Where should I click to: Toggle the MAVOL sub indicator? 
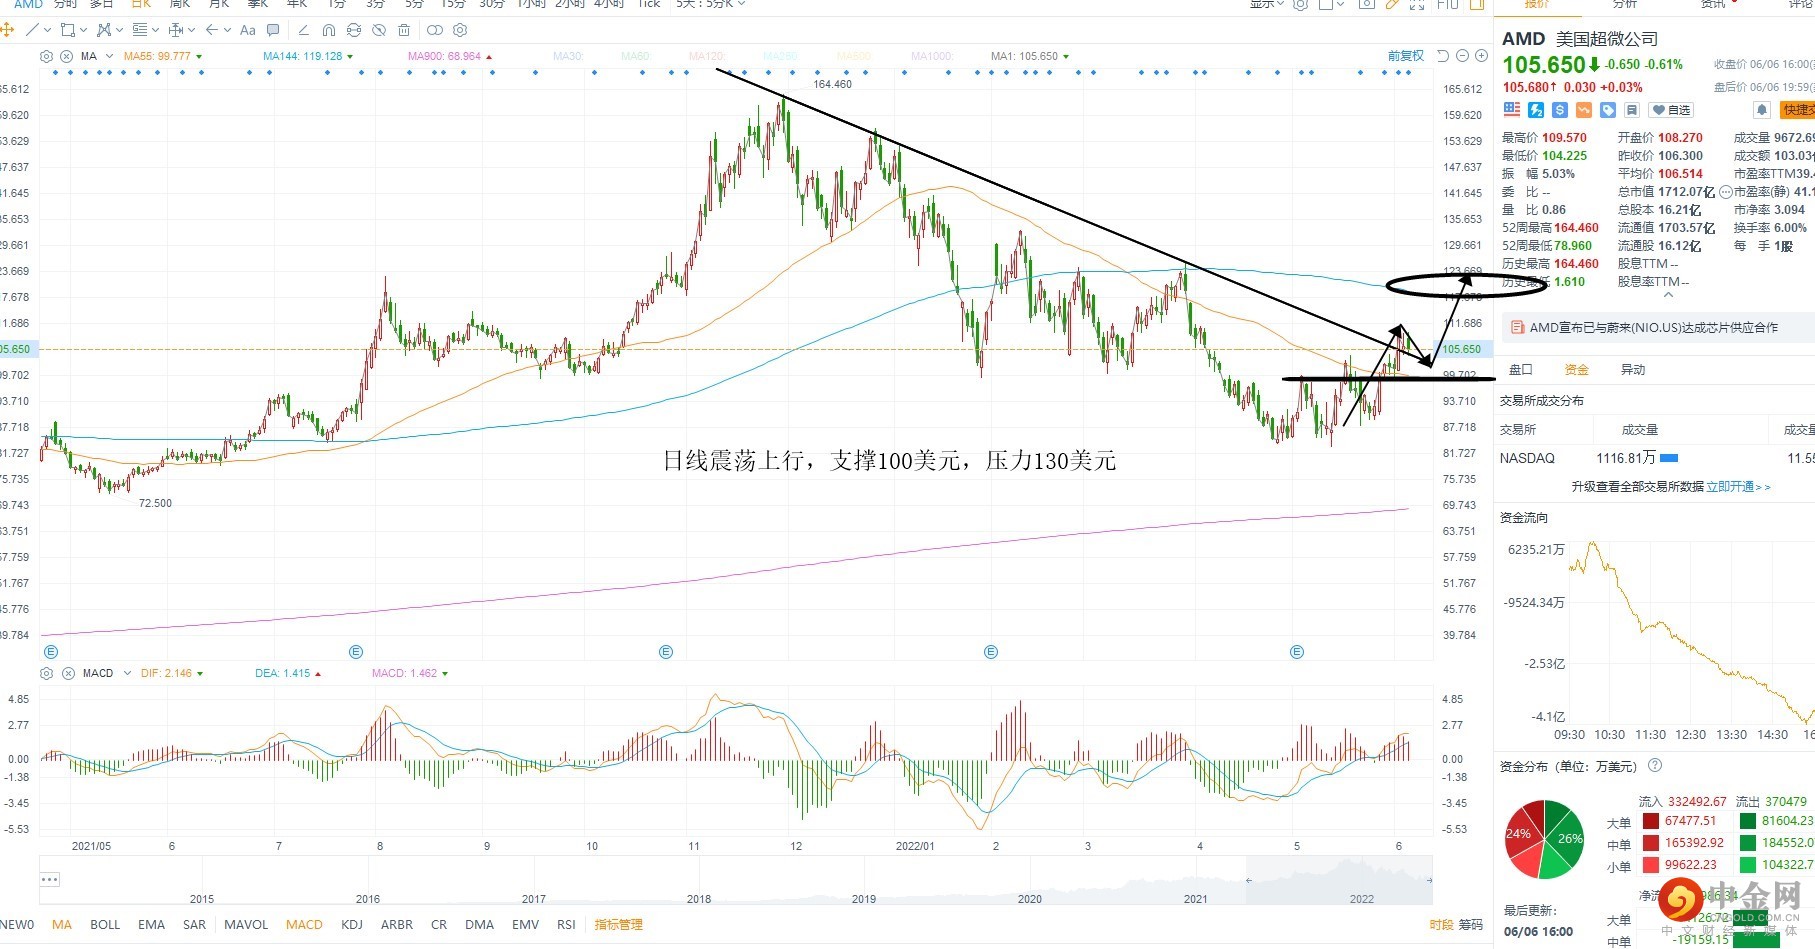coord(246,925)
